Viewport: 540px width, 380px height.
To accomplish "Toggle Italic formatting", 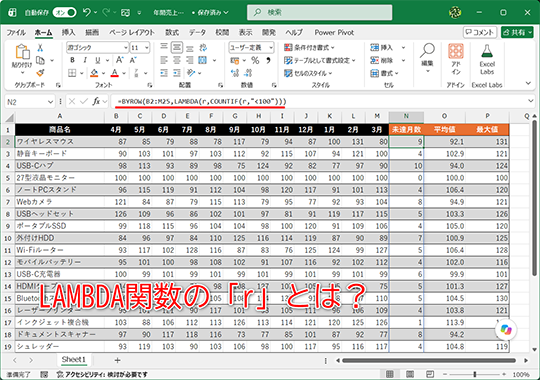I will pyautogui.click(x=85, y=60).
